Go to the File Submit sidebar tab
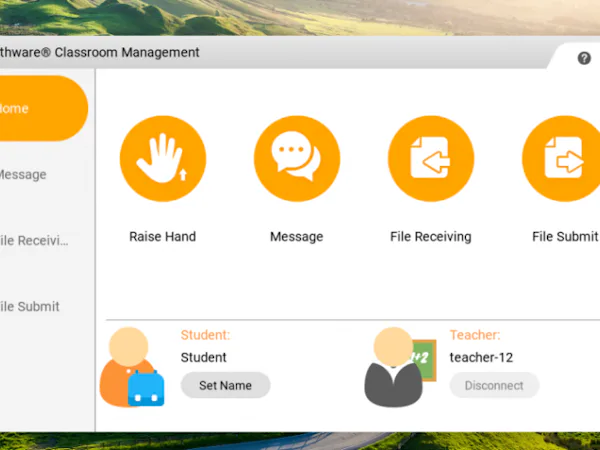Viewport: 600px width, 450px height. pyautogui.click(x=29, y=307)
